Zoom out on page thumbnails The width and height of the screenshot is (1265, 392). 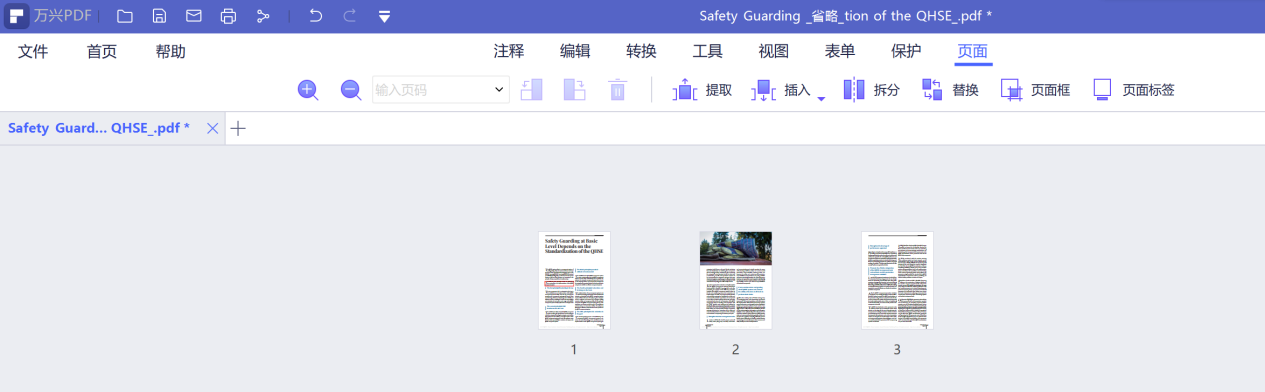(351, 90)
